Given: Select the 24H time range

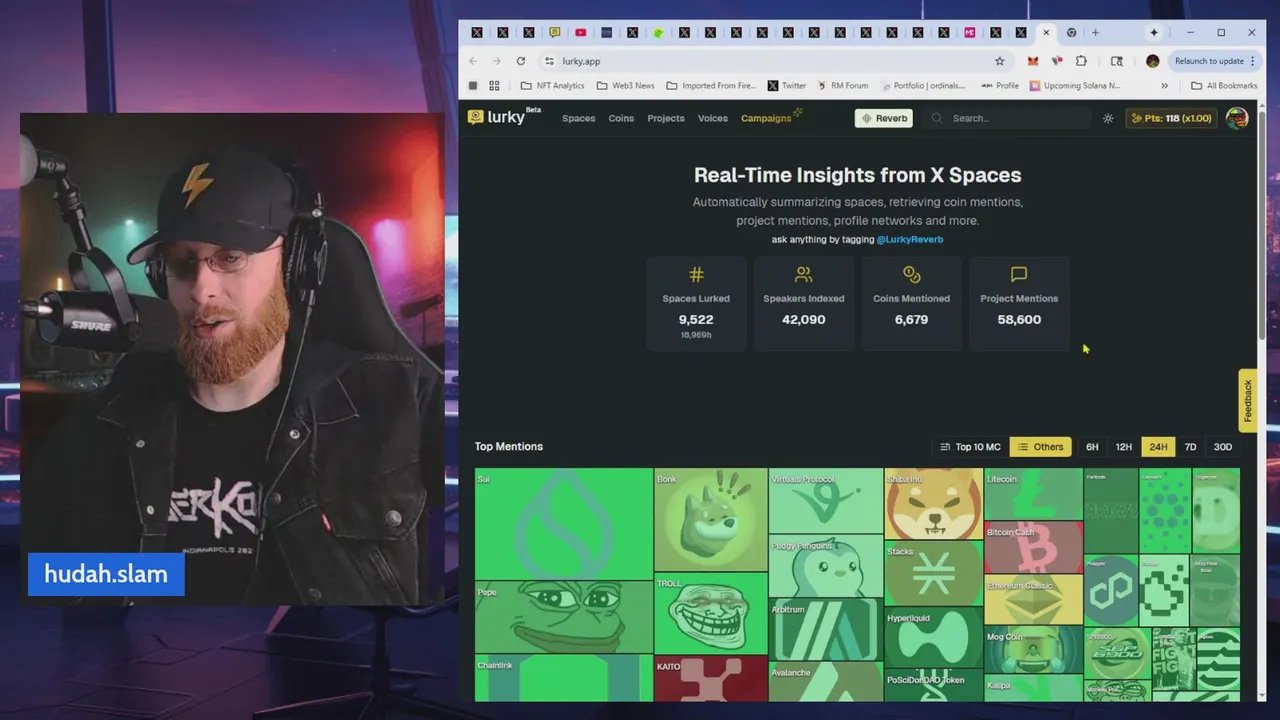Looking at the screenshot, I should tap(1158, 447).
